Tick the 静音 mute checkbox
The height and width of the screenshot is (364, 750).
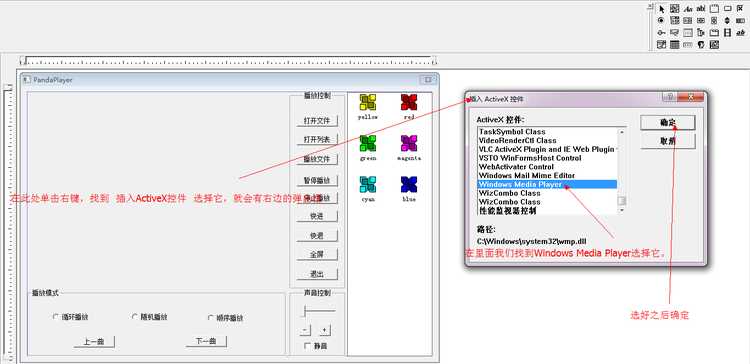click(316, 346)
